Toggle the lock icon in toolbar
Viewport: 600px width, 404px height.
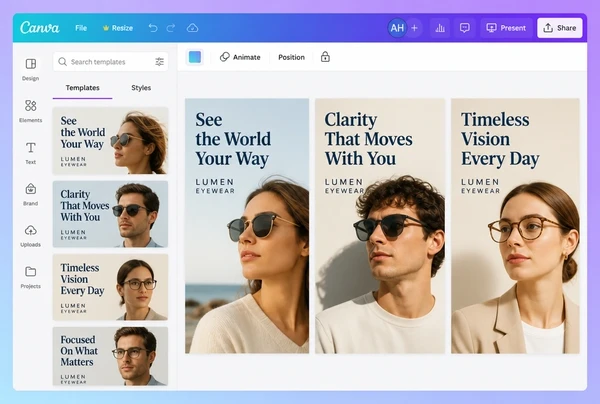pyautogui.click(x=325, y=57)
